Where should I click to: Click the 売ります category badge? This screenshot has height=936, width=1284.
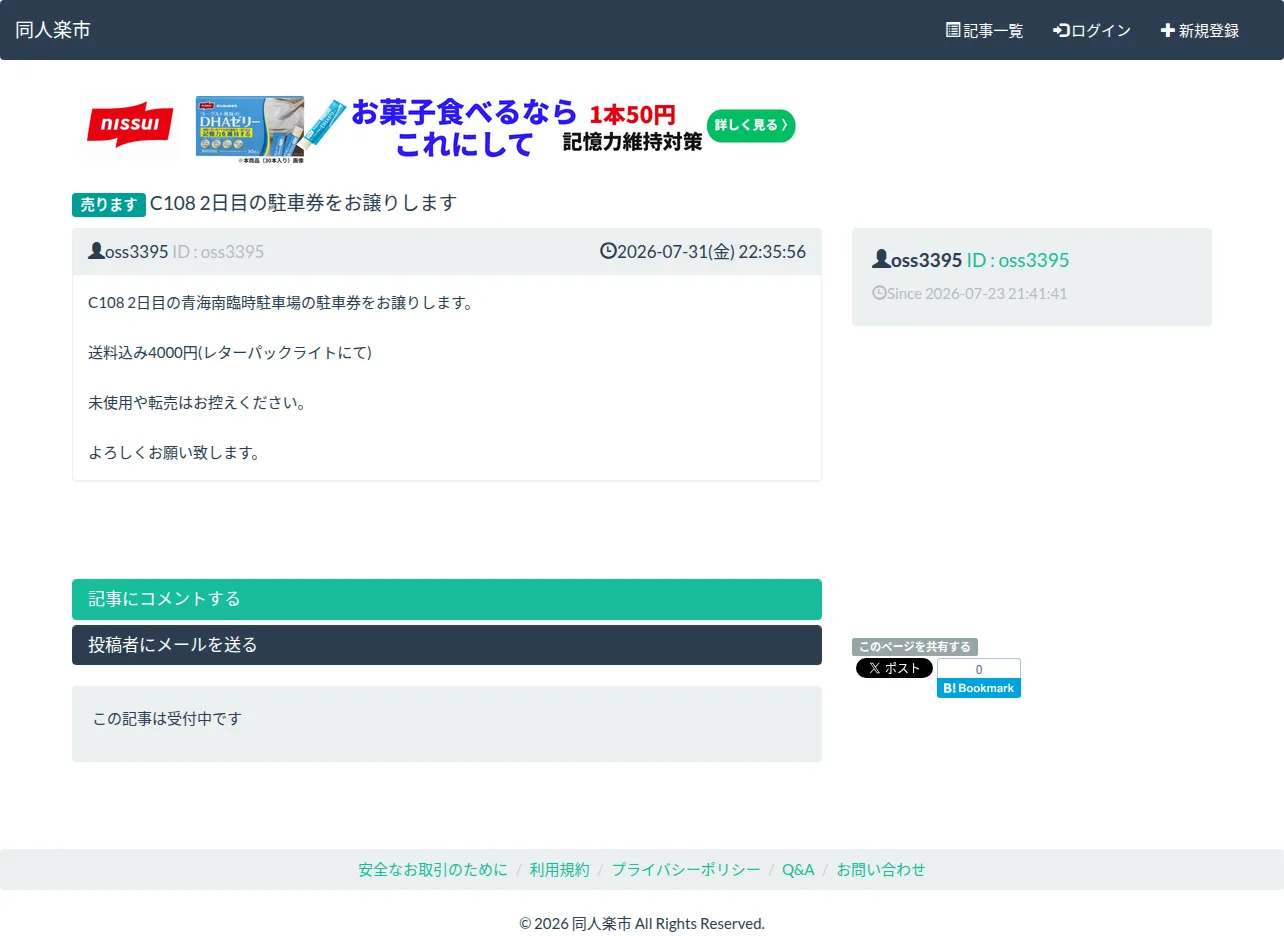pyautogui.click(x=109, y=204)
